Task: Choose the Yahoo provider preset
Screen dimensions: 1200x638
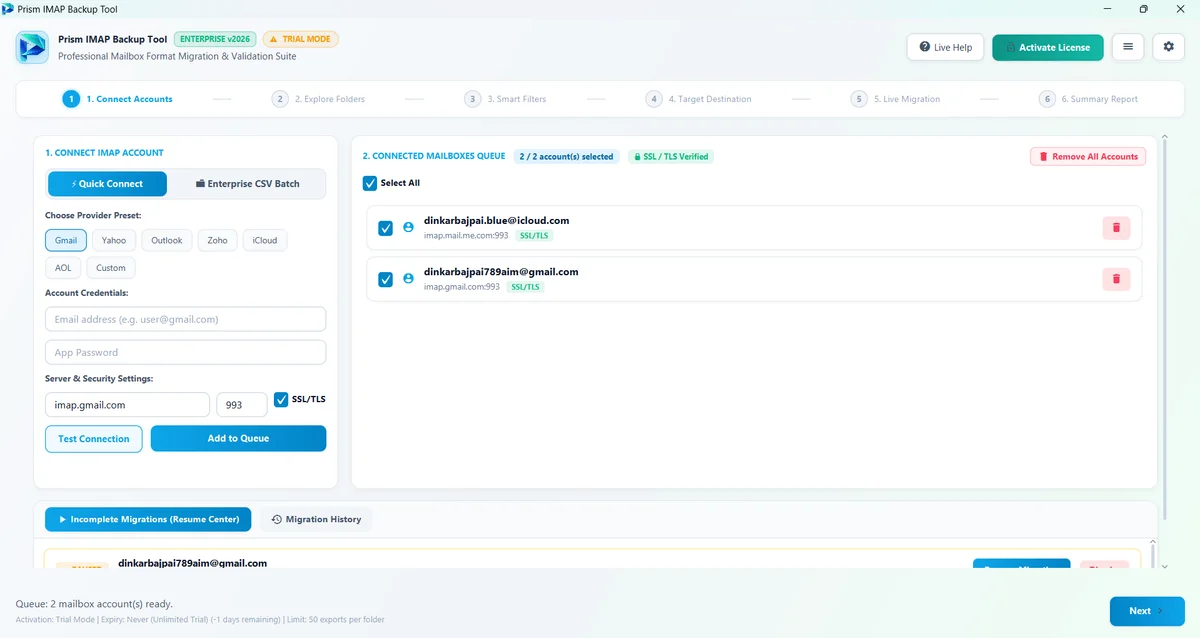Action: click(114, 240)
